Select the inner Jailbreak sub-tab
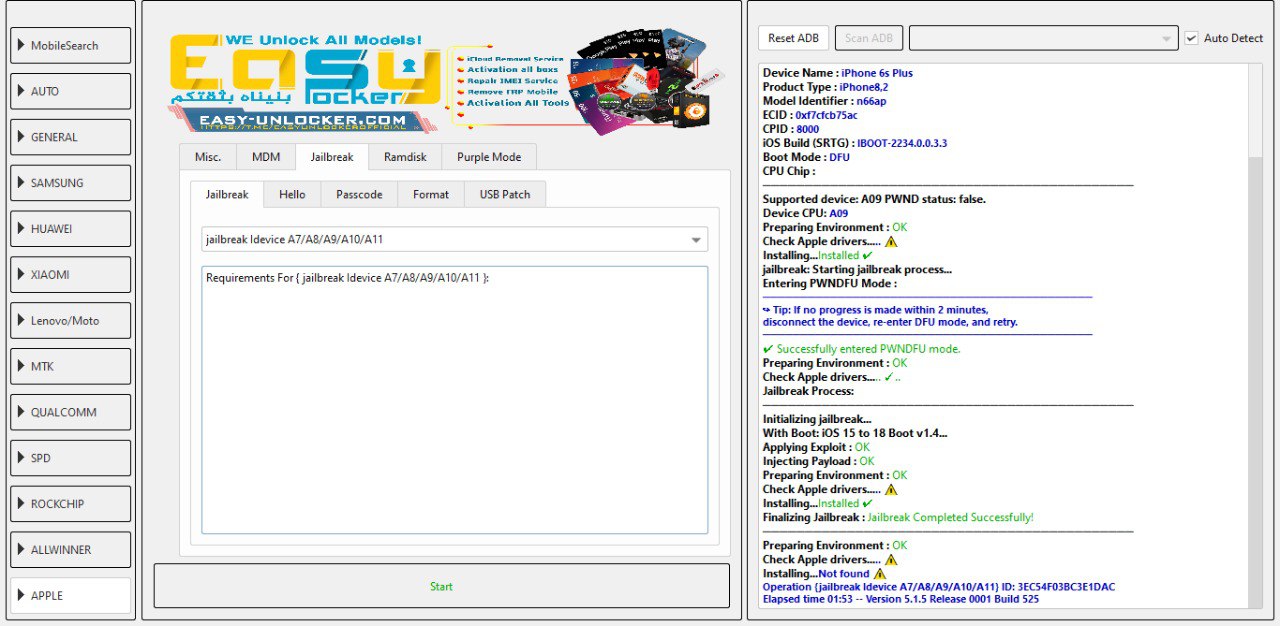This screenshot has height=626, width=1280. pyautogui.click(x=227, y=194)
